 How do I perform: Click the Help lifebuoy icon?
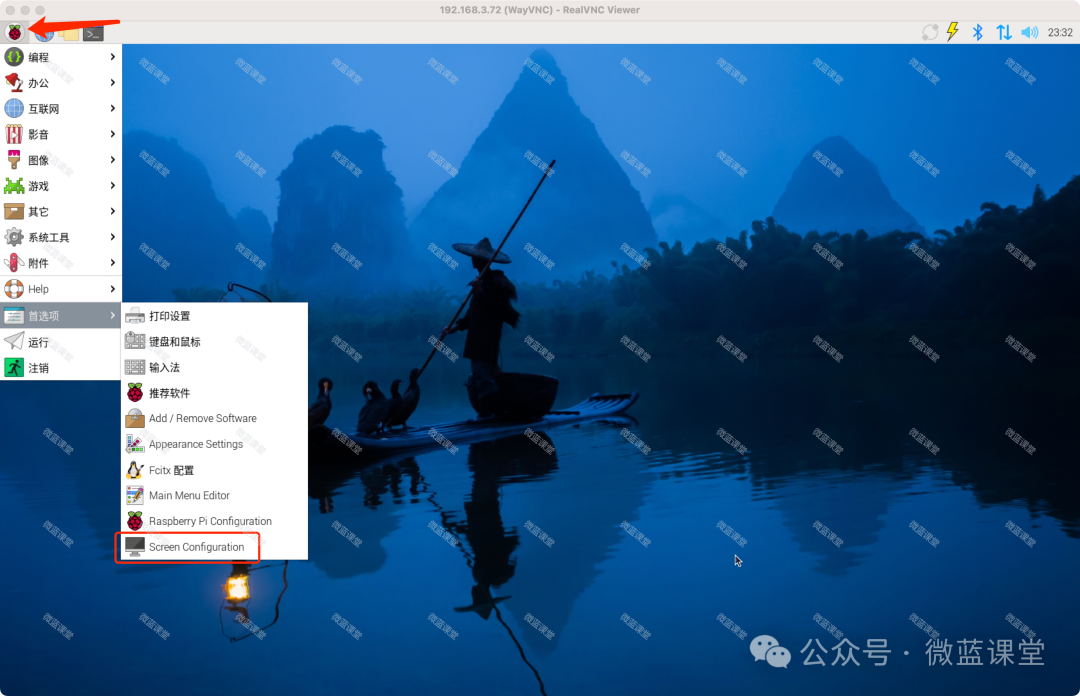(x=14, y=289)
